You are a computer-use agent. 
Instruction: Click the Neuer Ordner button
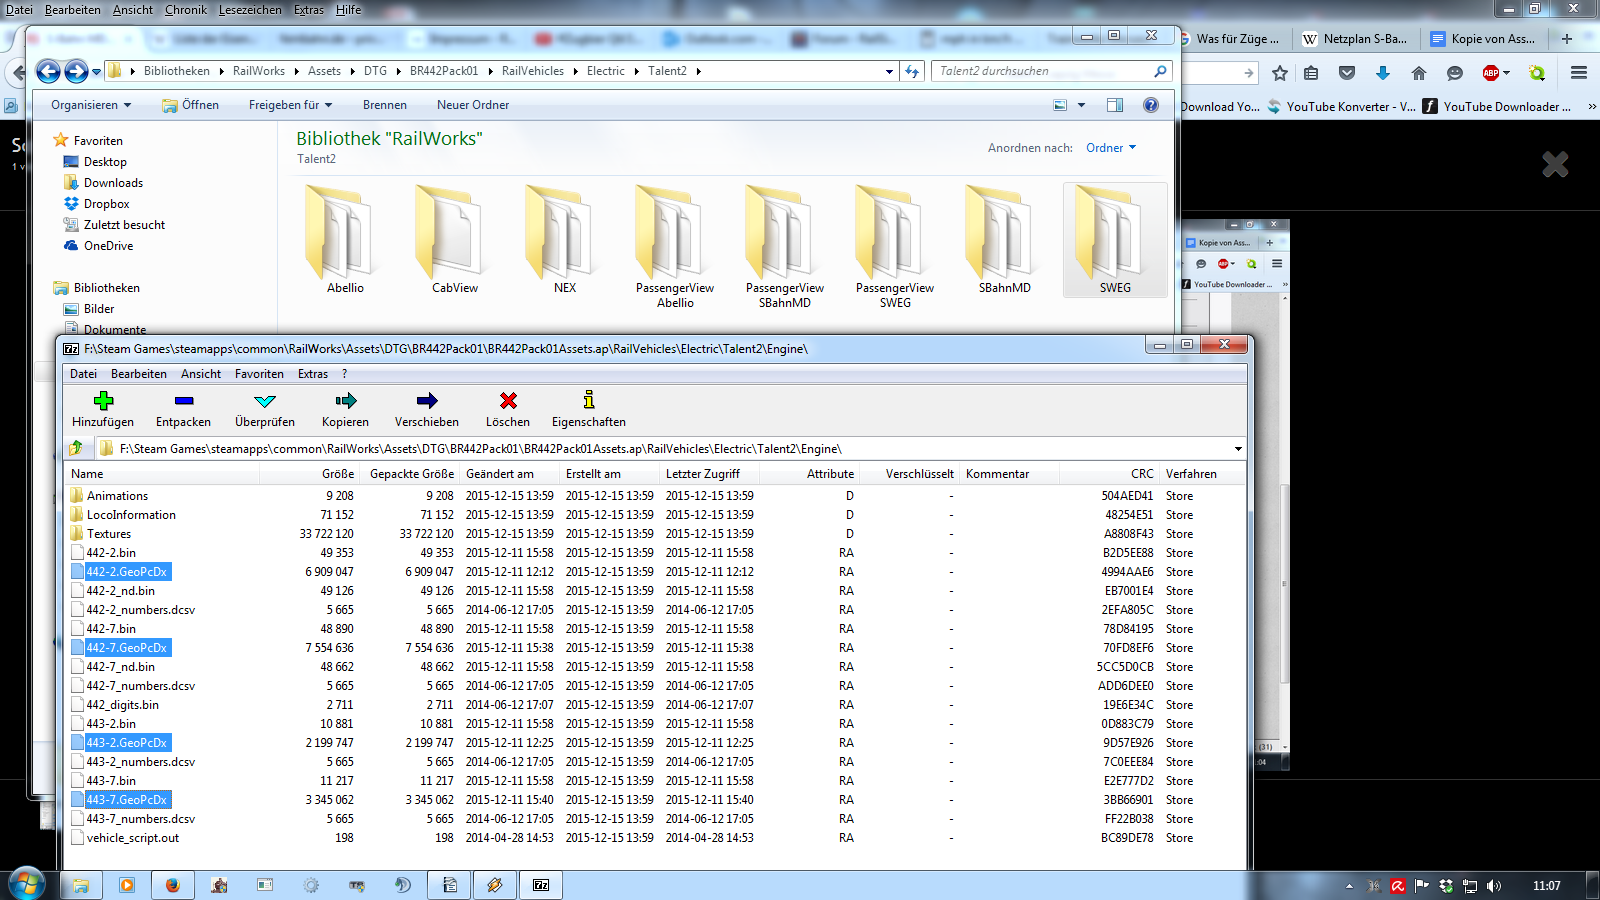point(473,105)
